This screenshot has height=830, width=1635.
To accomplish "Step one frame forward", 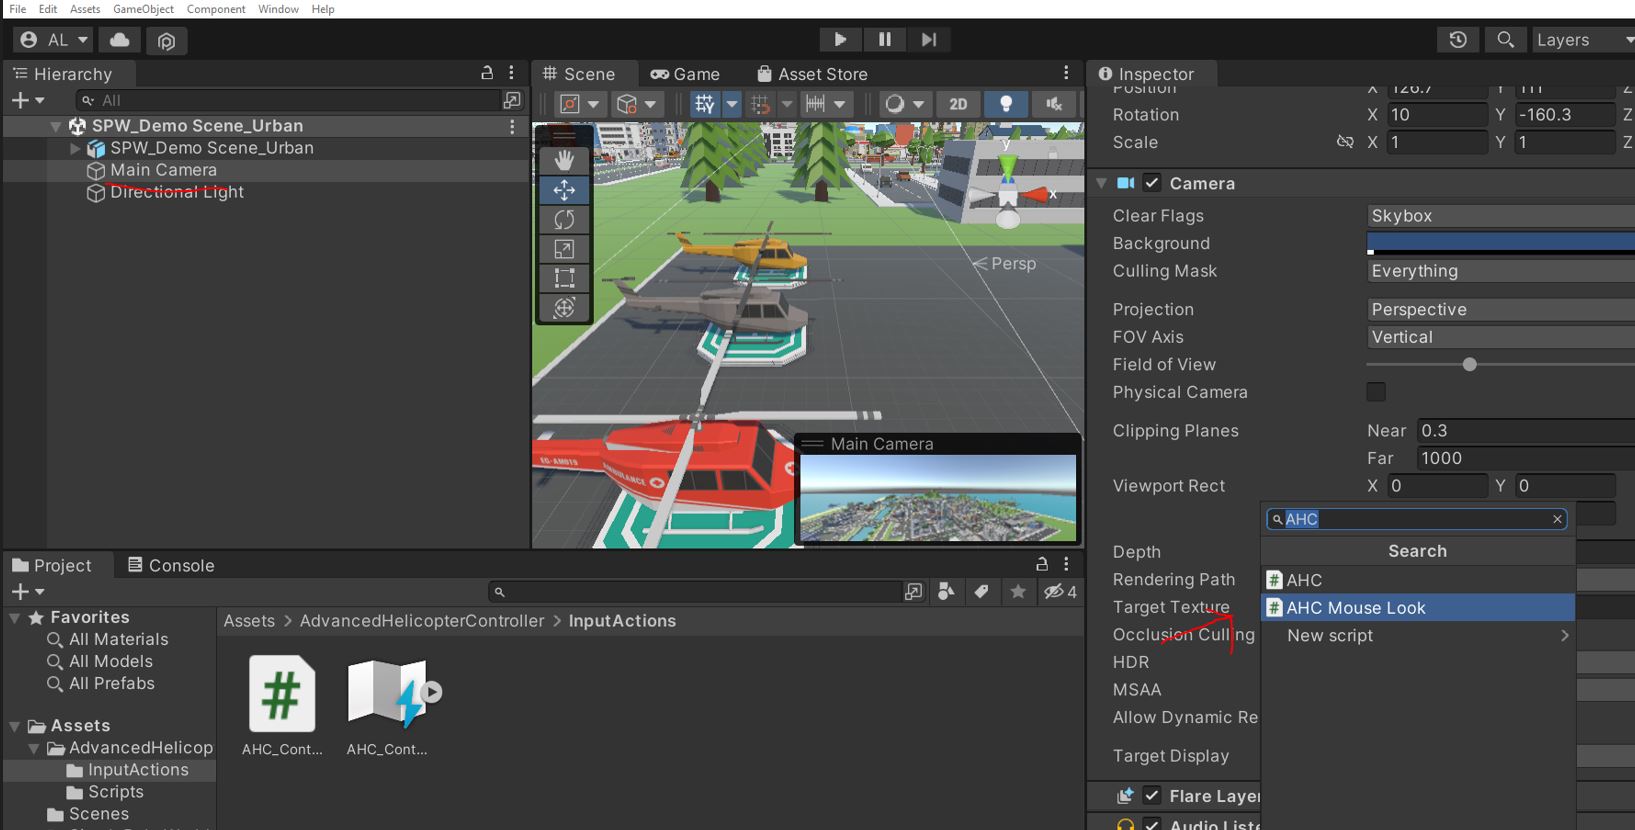I will click(x=929, y=40).
